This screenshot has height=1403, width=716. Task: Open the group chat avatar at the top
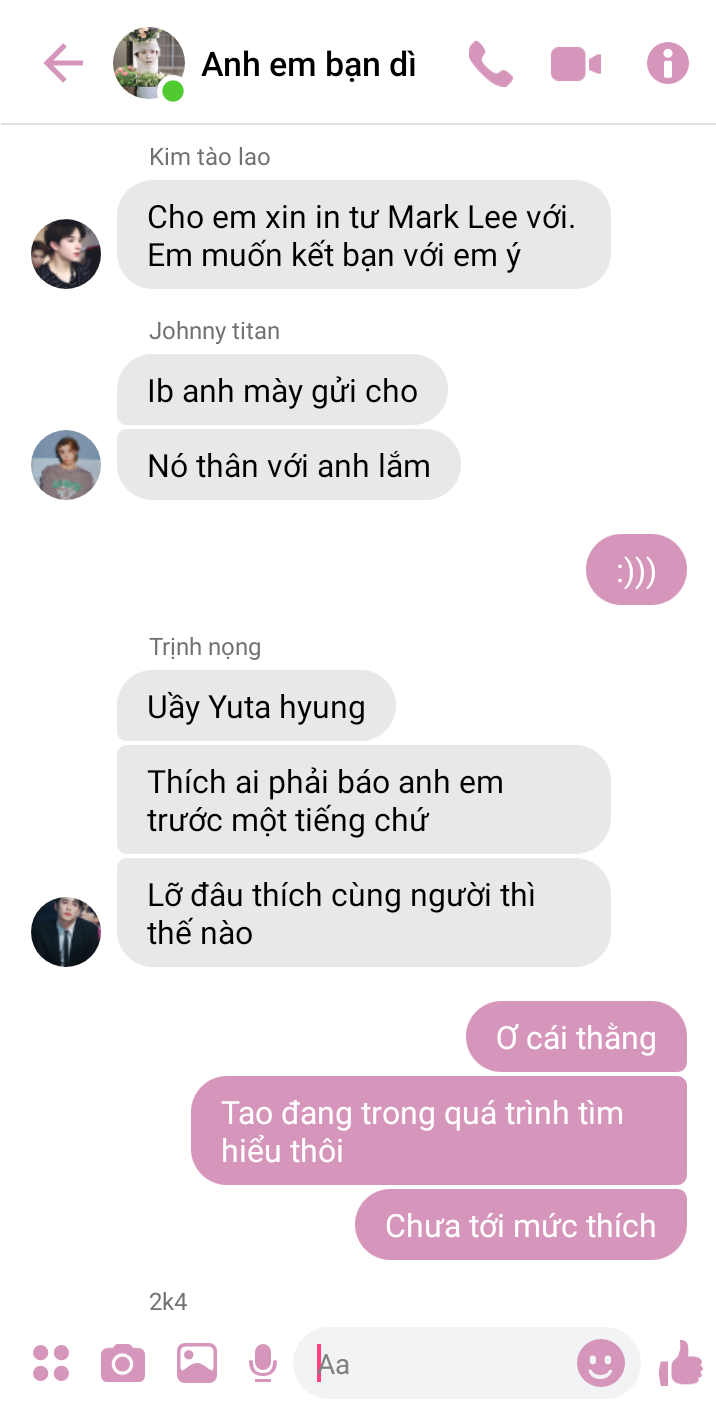coord(150,64)
